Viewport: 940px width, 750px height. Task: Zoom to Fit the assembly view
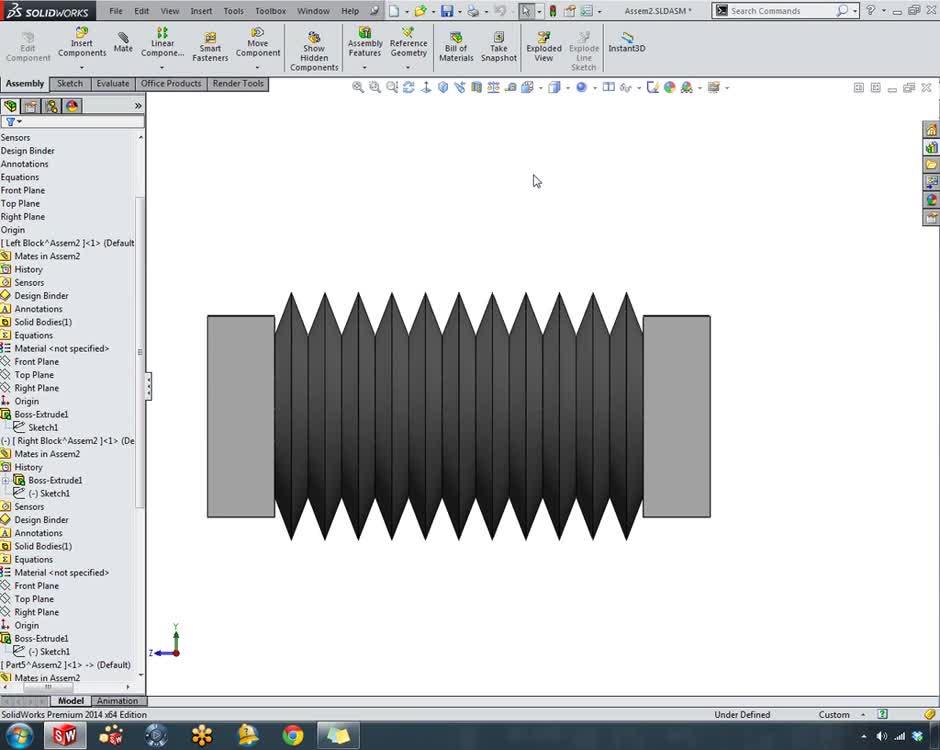357,87
